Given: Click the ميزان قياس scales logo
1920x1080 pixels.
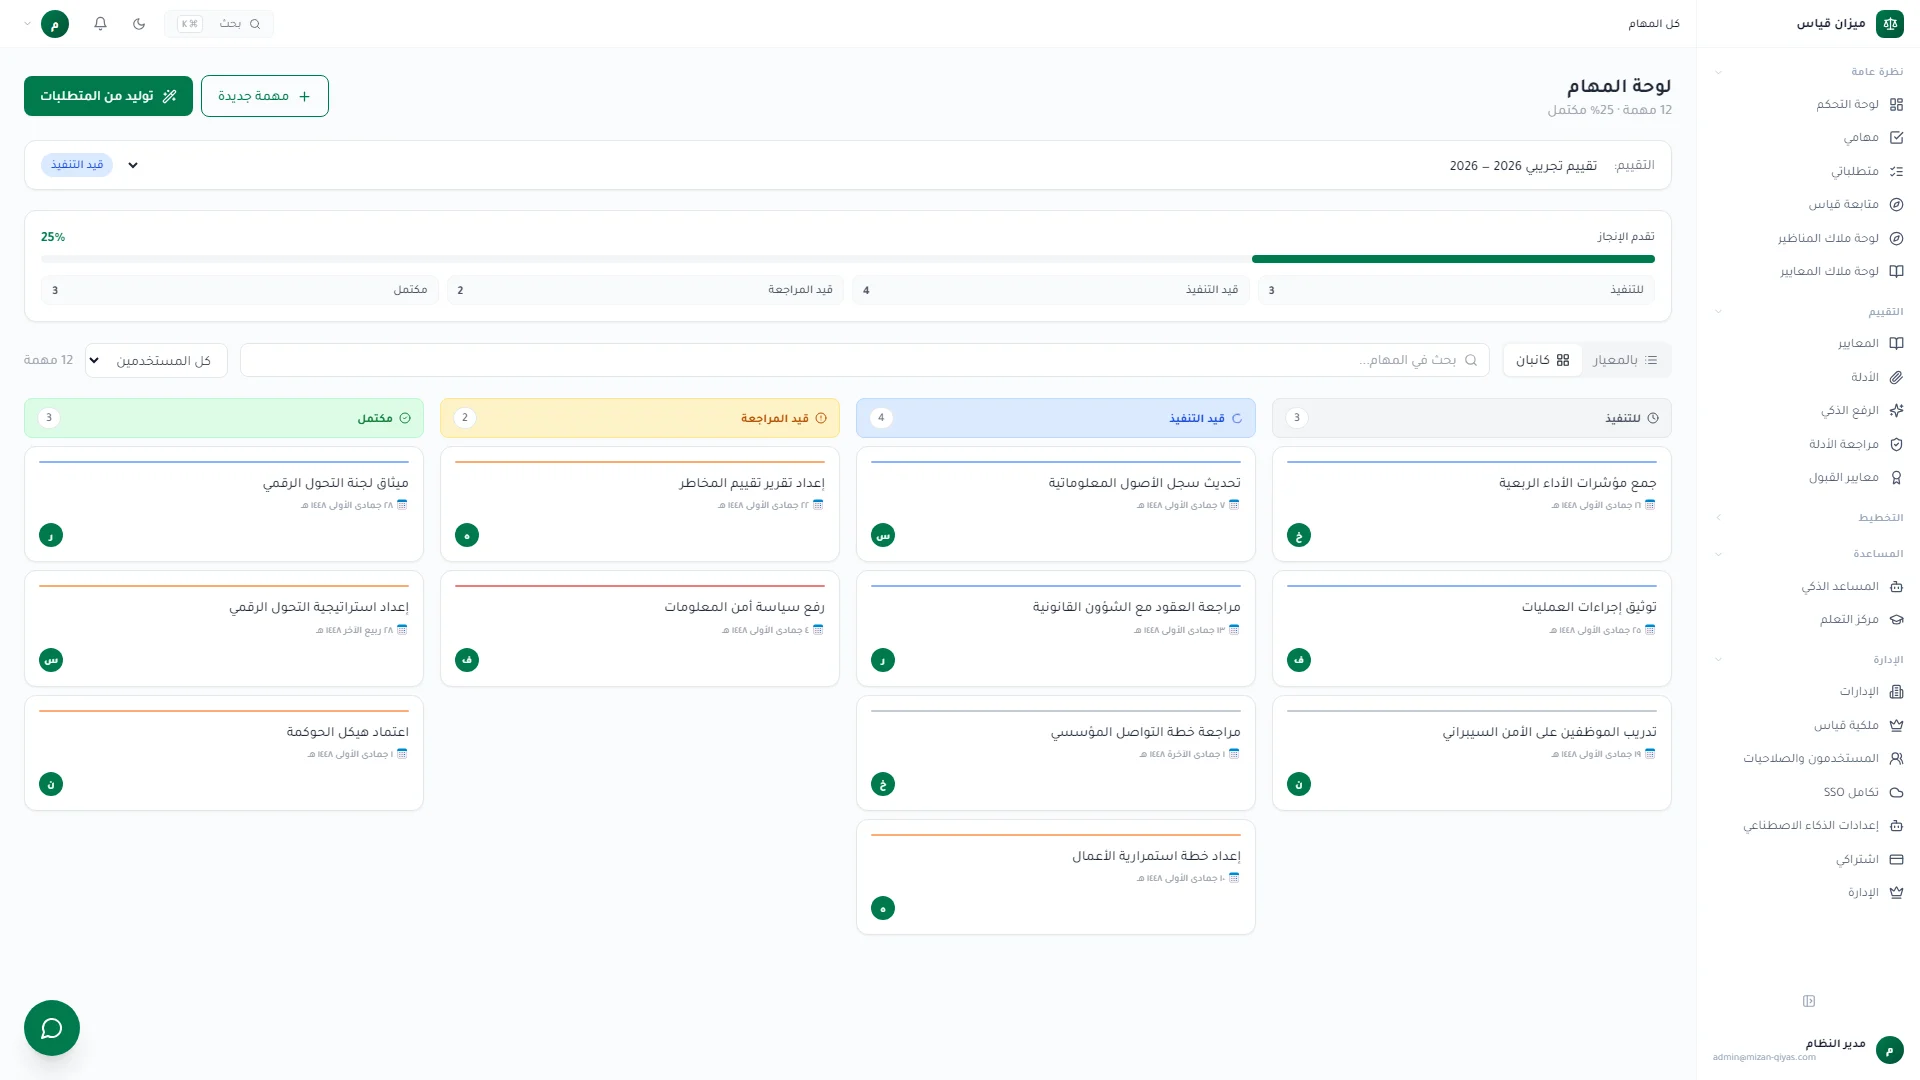Looking at the screenshot, I should [1890, 23].
